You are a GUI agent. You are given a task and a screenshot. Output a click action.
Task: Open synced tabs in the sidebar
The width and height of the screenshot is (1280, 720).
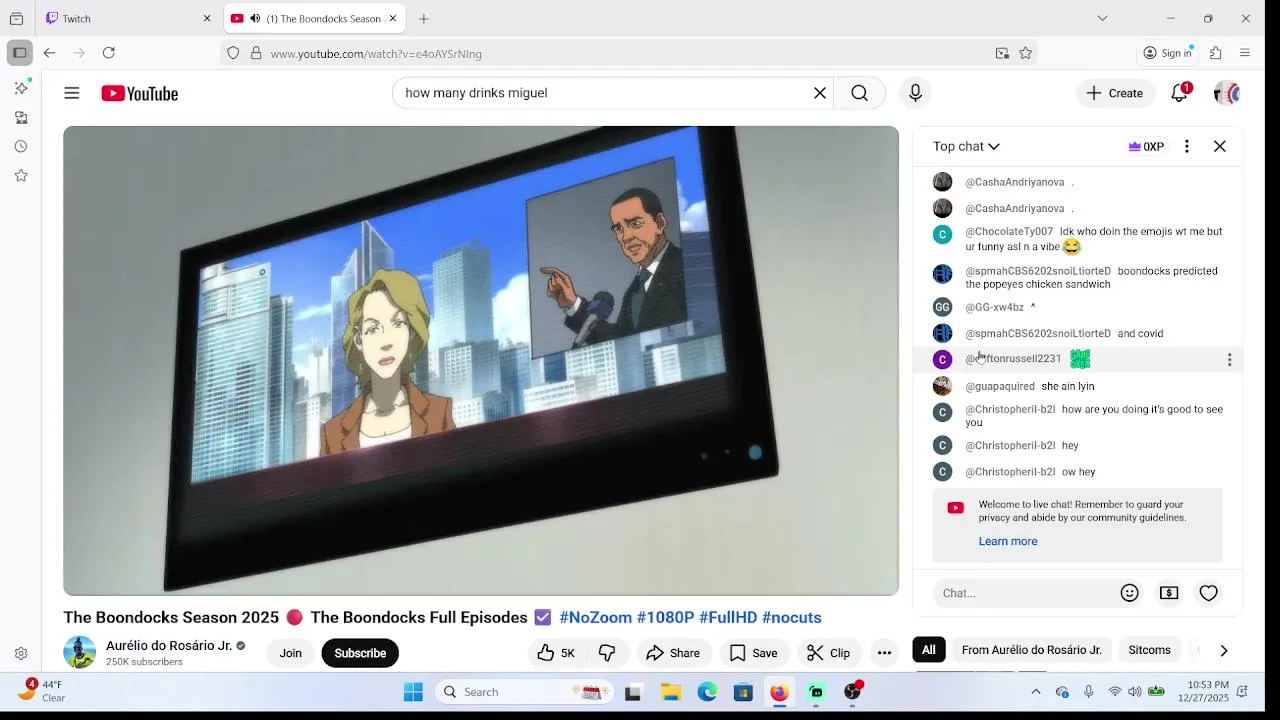pos(21,118)
